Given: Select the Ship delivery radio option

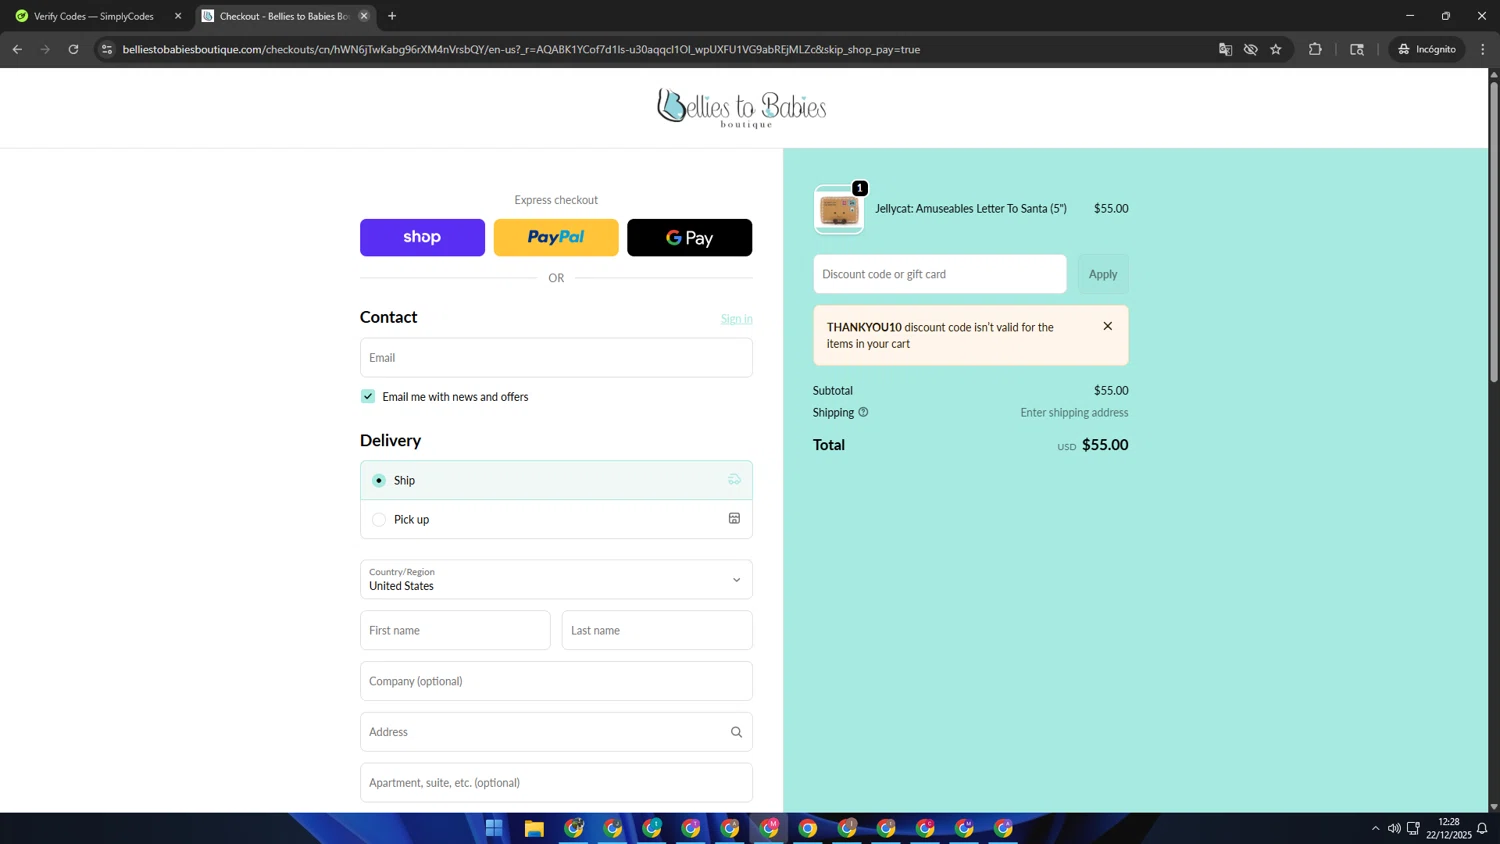Looking at the screenshot, I should point(379,480).
